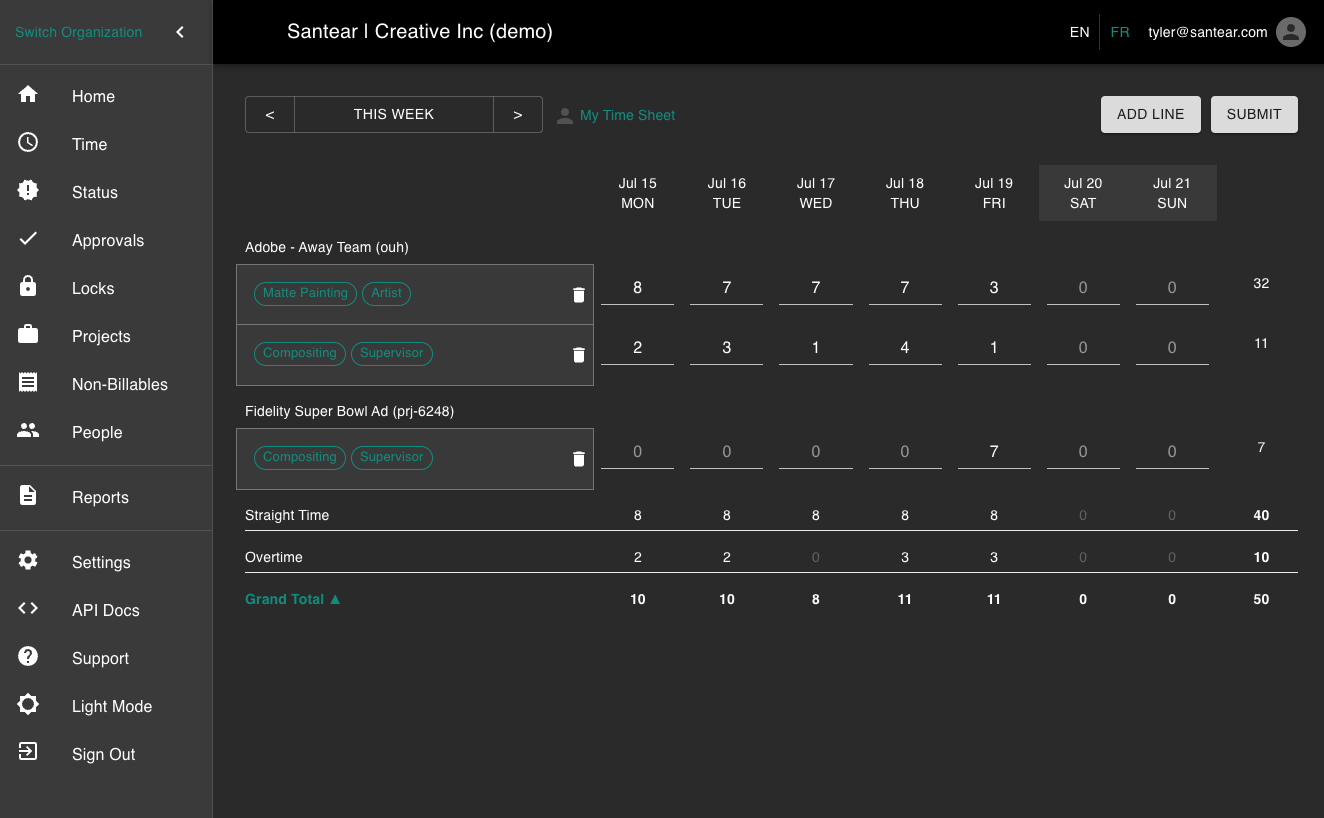The width and height of the screenshot is (1324, 818).
Task: Click 'Fidelity Super Bowl Ad (prj-6248)' title
Action: point(350,411)
